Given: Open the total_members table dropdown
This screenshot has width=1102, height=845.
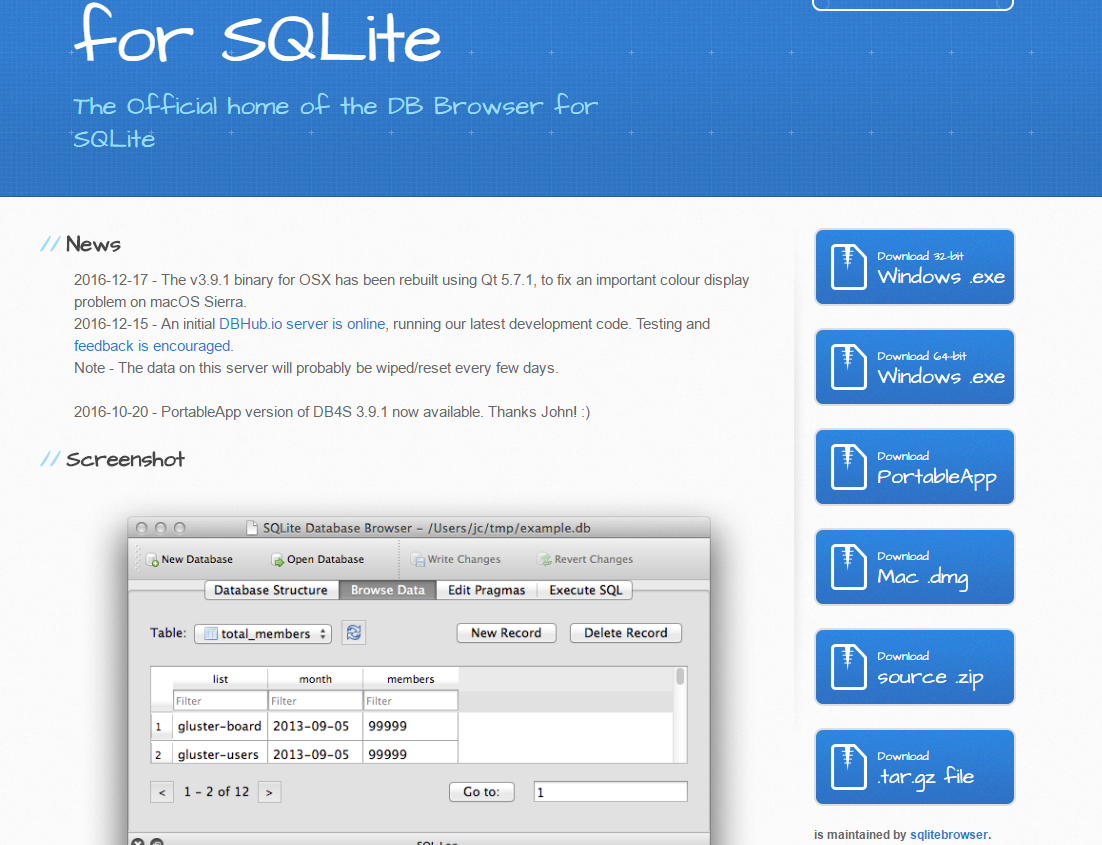Looking at the screenshot, I should 262,632.
